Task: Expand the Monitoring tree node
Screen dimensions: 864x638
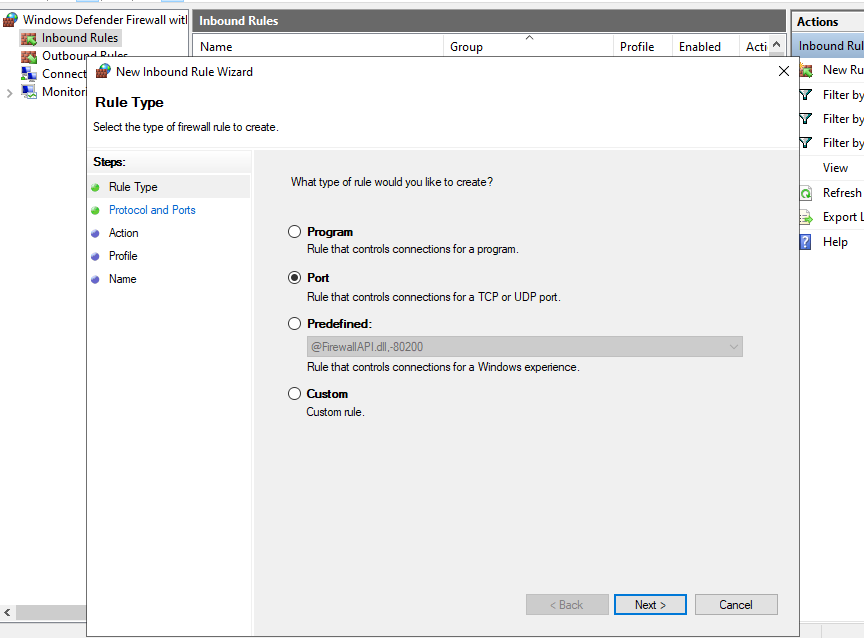Action: pyautogui.click(x=10, y=91)
